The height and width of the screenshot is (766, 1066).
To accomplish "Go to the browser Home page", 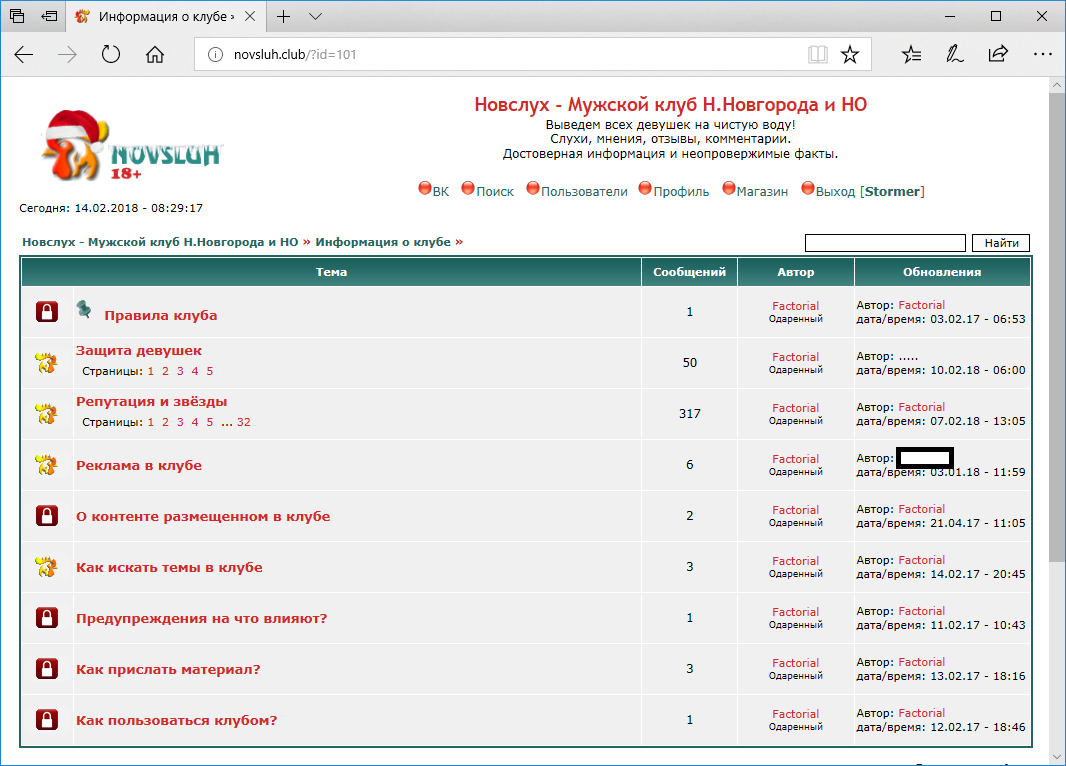I will coord(155,55).
